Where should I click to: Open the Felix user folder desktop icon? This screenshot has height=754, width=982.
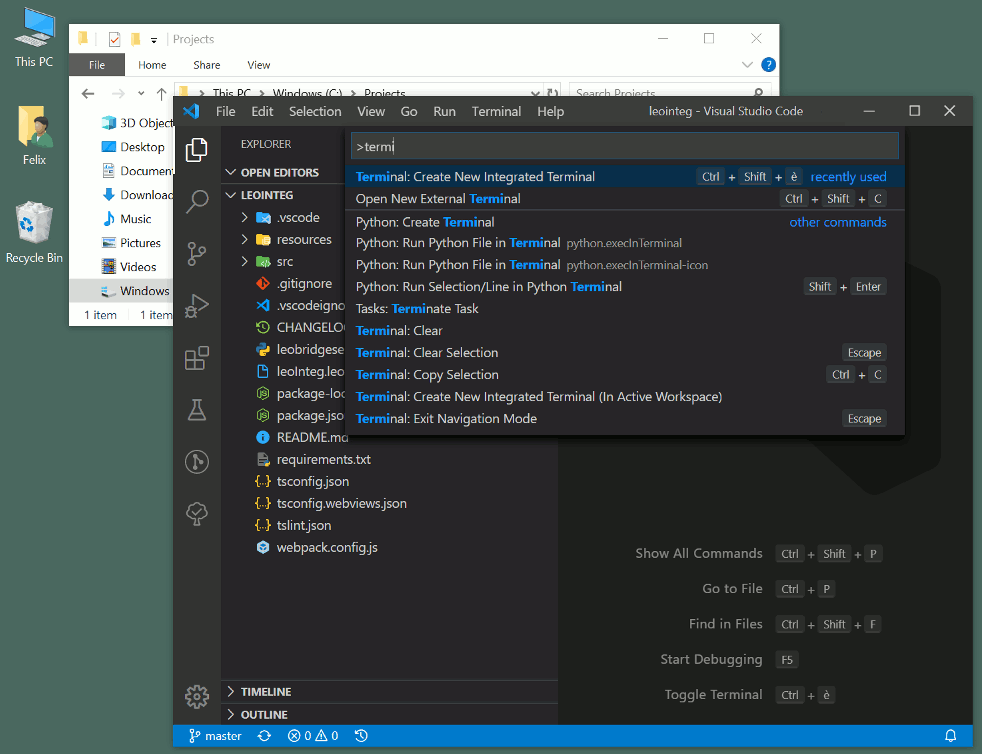[x=34, y=135]
